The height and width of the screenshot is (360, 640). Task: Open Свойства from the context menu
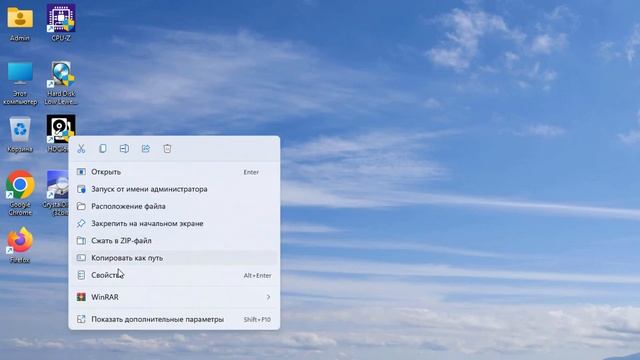tap(174, 275)
